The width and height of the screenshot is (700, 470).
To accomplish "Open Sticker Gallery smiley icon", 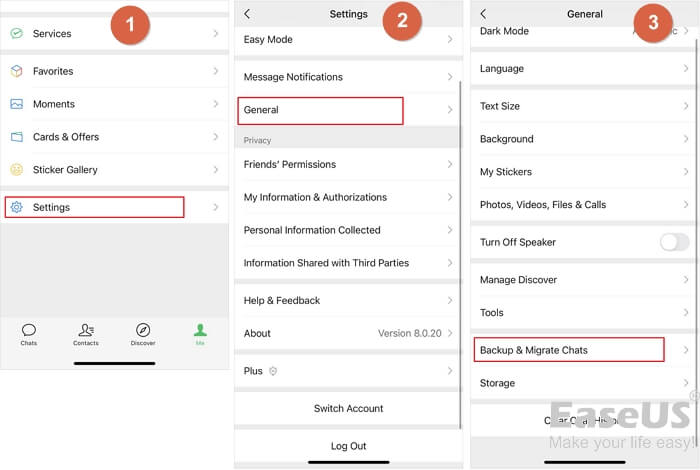I will 16,170.
